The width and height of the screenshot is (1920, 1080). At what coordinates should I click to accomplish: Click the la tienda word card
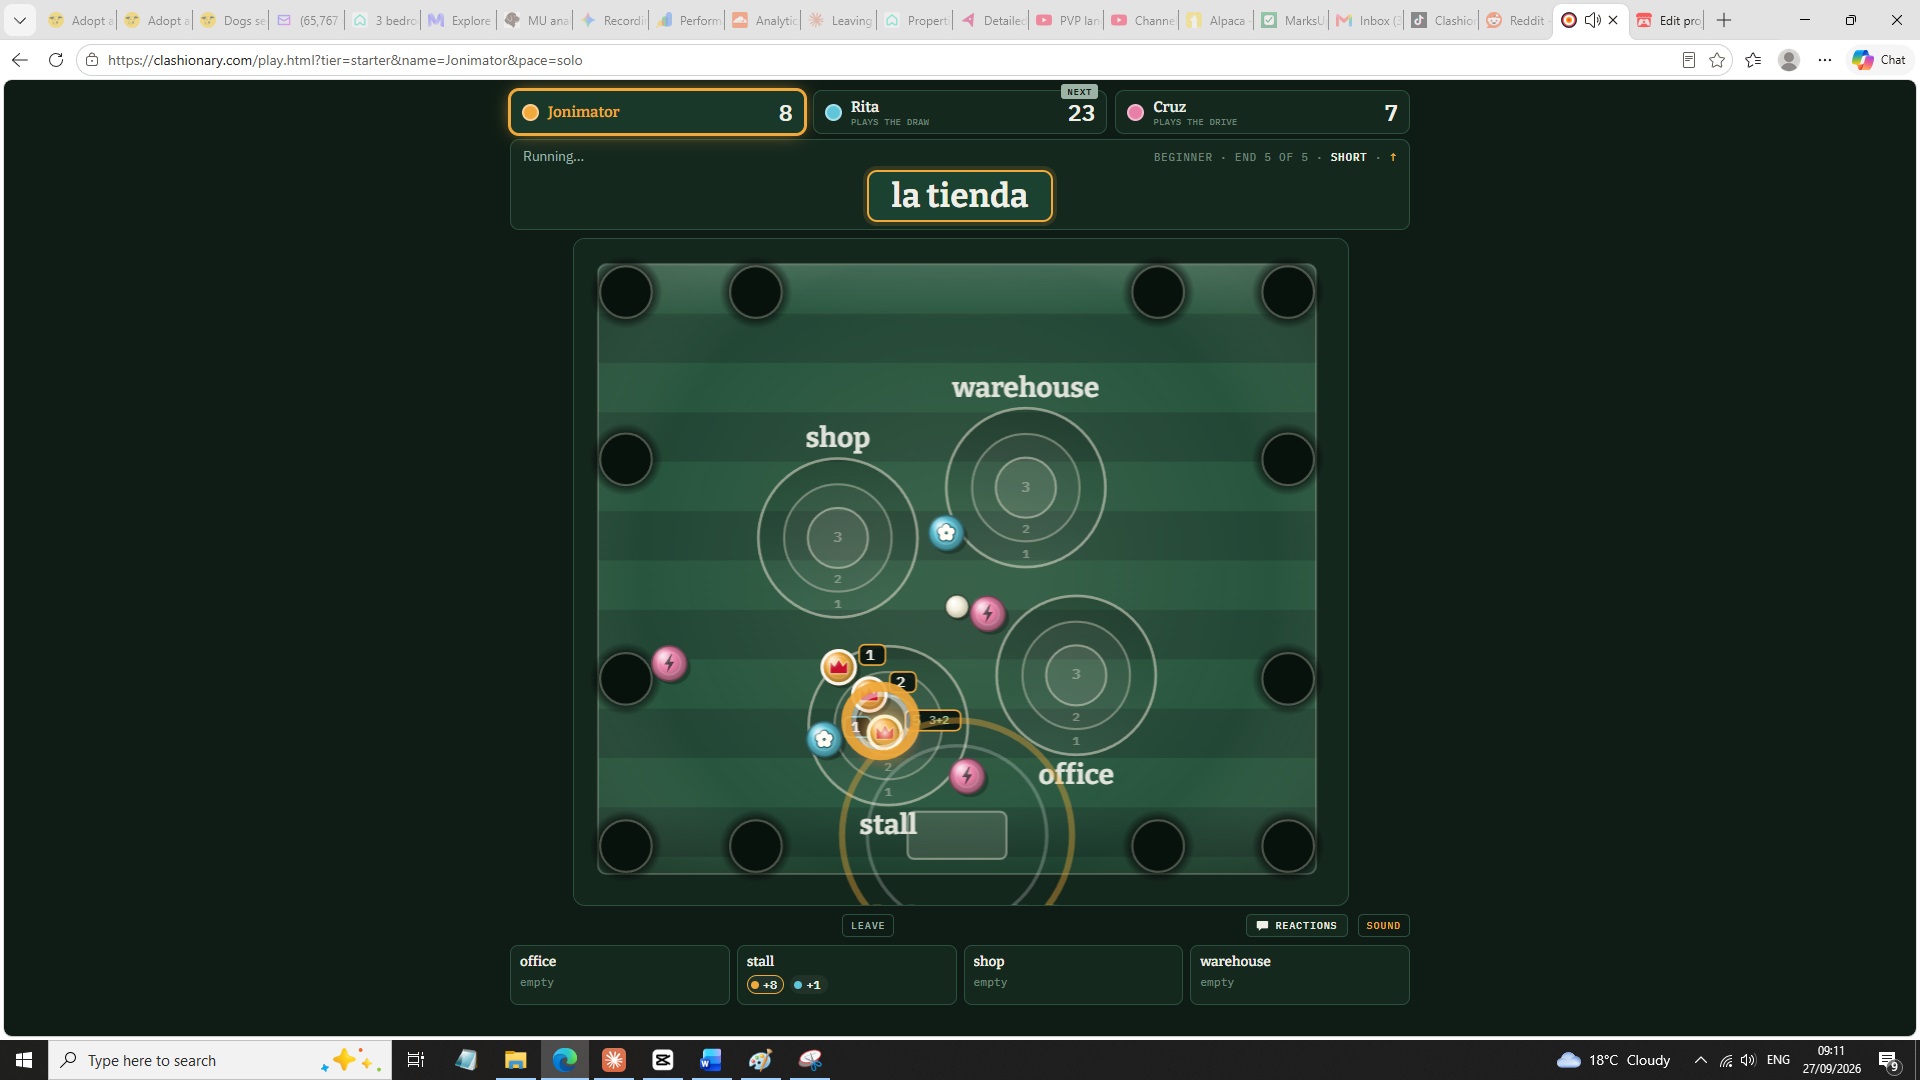coord(959,196)
